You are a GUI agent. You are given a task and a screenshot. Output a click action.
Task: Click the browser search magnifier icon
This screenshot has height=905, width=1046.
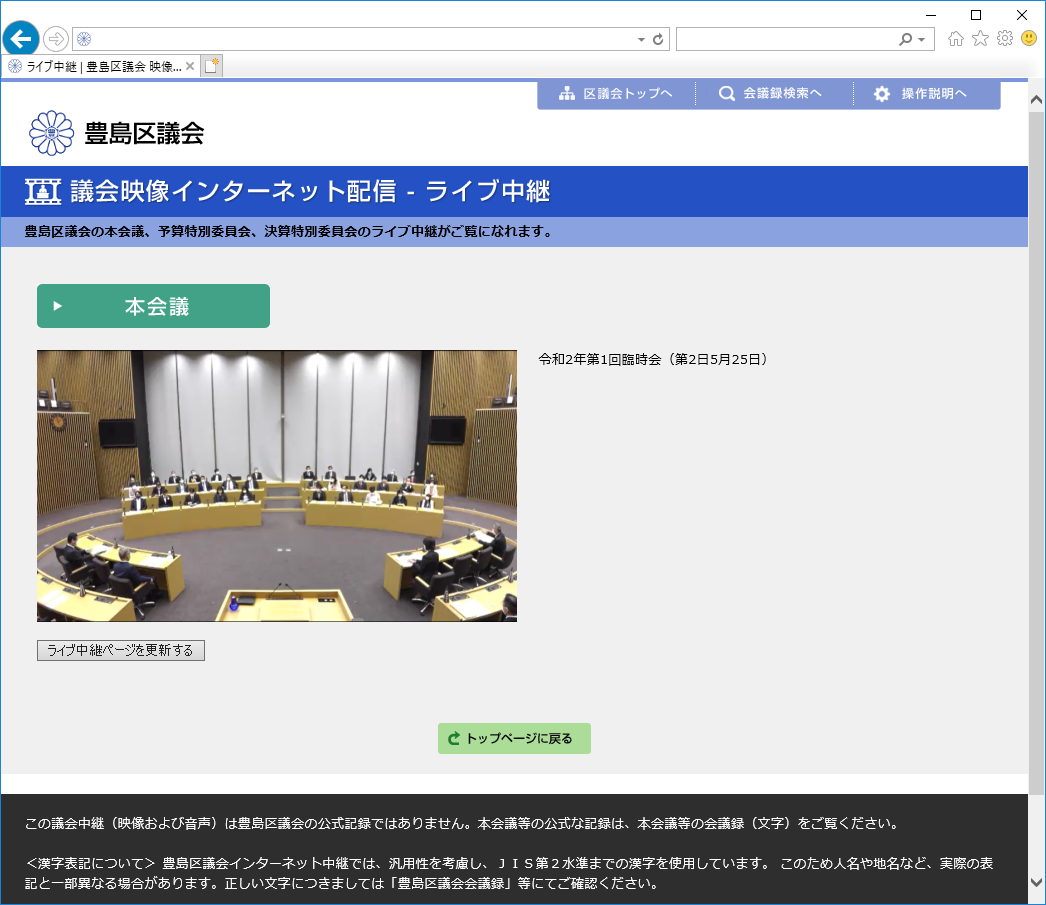(x=905, y=39)
